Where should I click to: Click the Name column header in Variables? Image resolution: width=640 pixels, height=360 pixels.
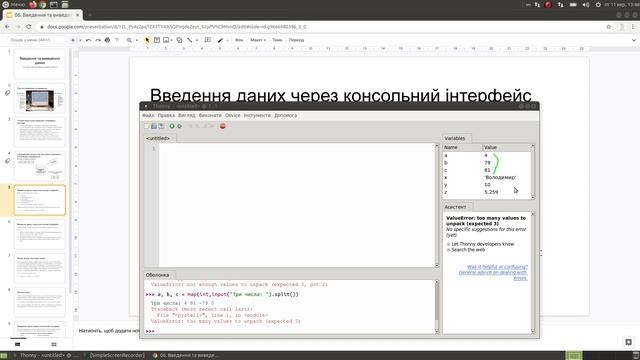[x=462, y=147]
